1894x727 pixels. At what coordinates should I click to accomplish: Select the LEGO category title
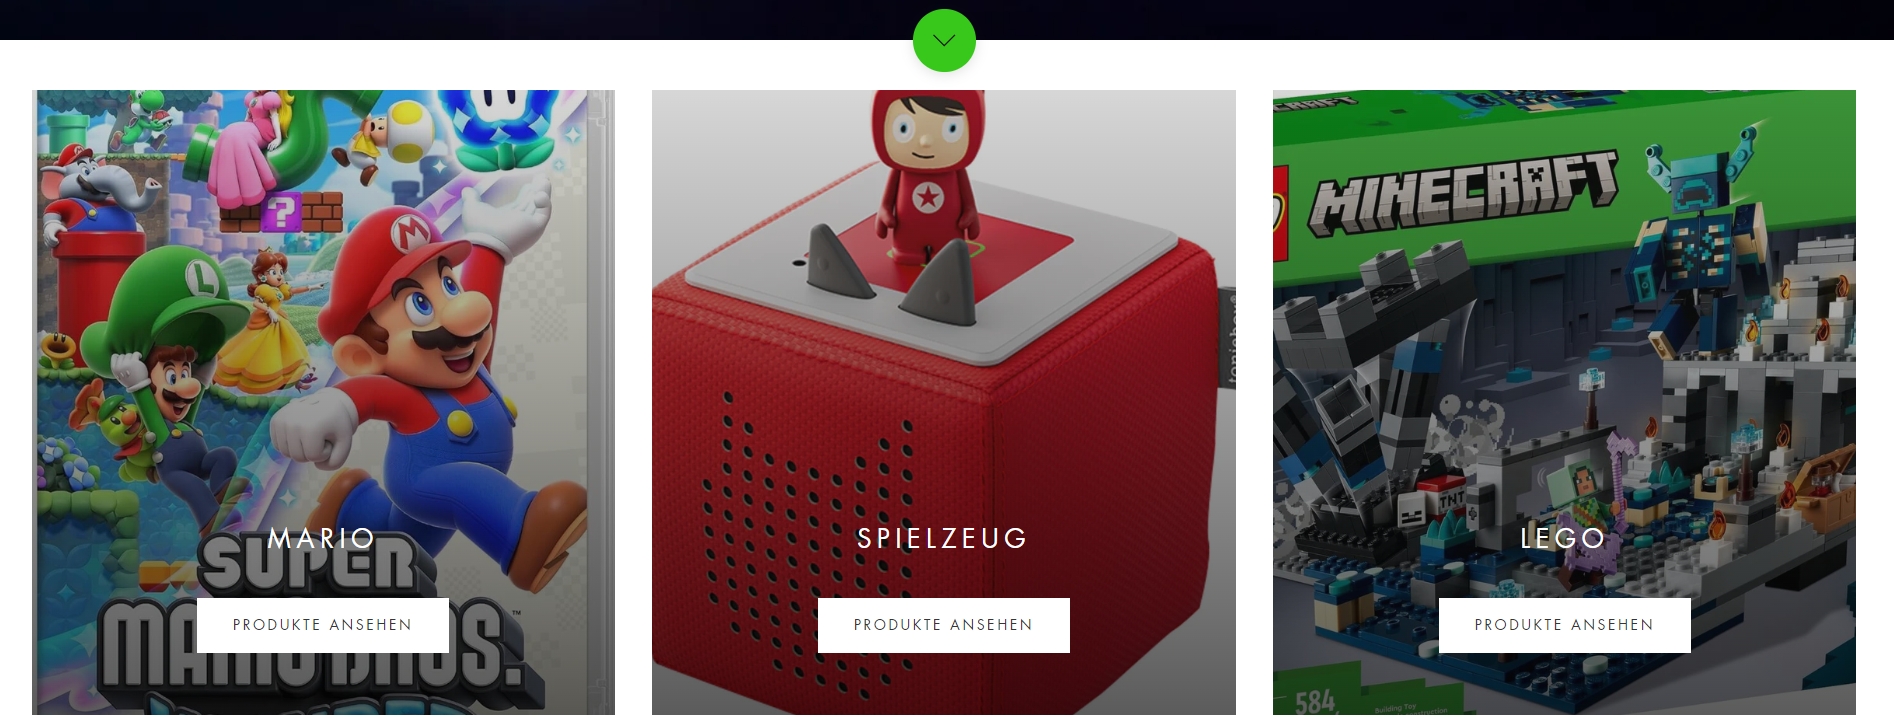pos(1563,538)
